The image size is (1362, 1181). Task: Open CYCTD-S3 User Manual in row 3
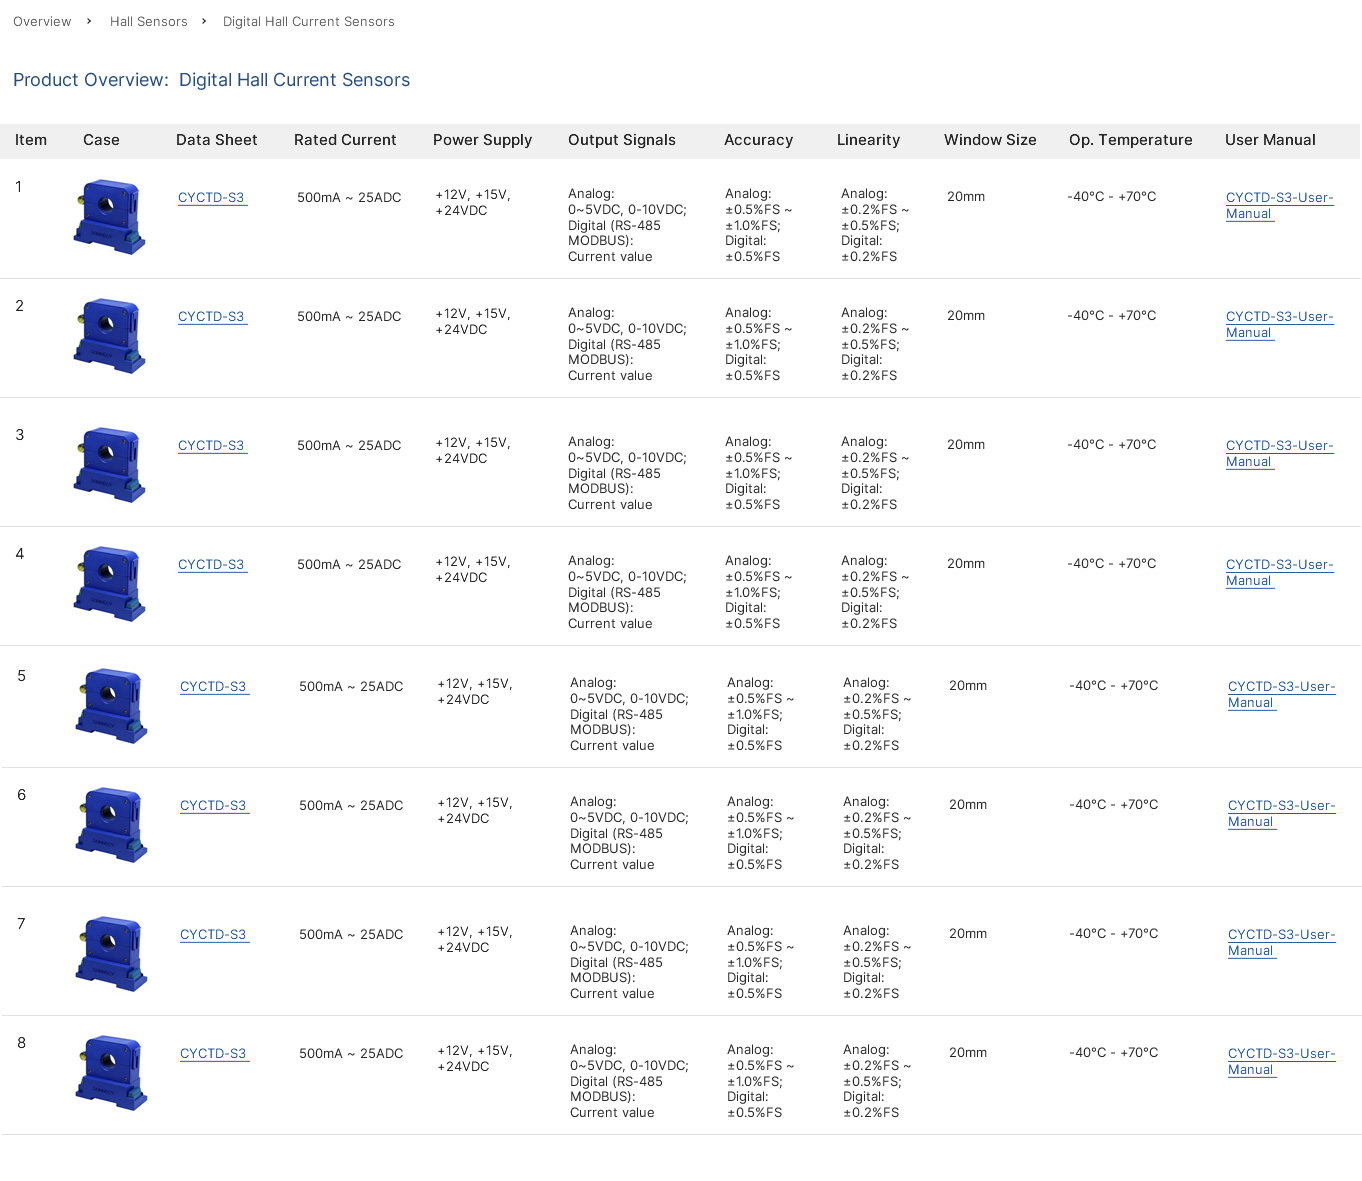coord(1279,453)
